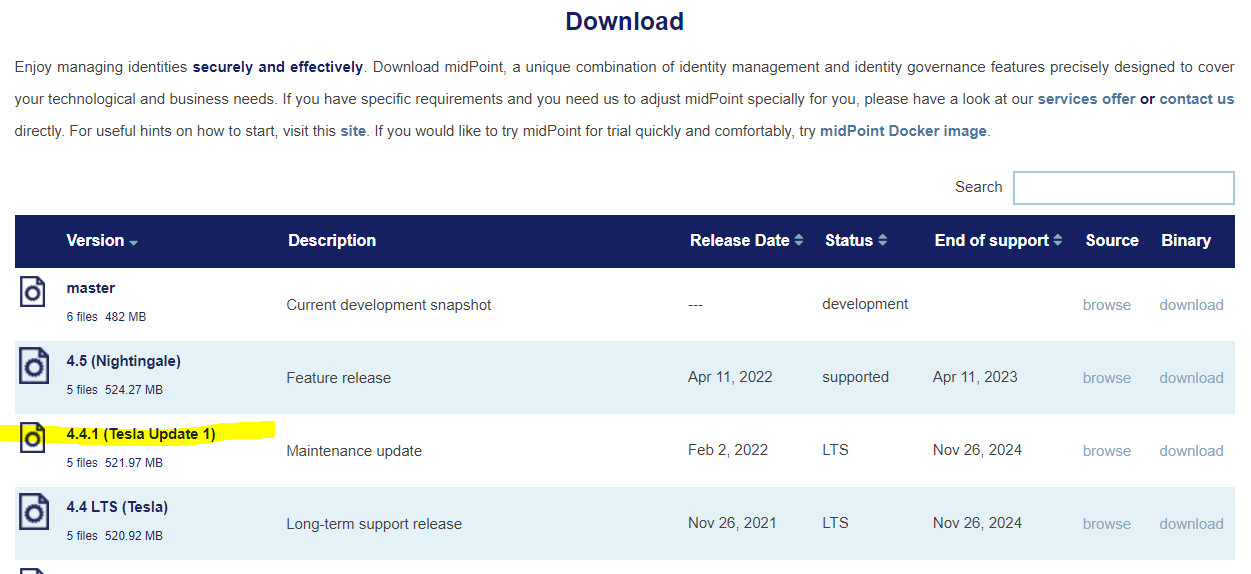Click the 'supported' status cell
The width and height of the screenshot is (1251, 574).
855,378
